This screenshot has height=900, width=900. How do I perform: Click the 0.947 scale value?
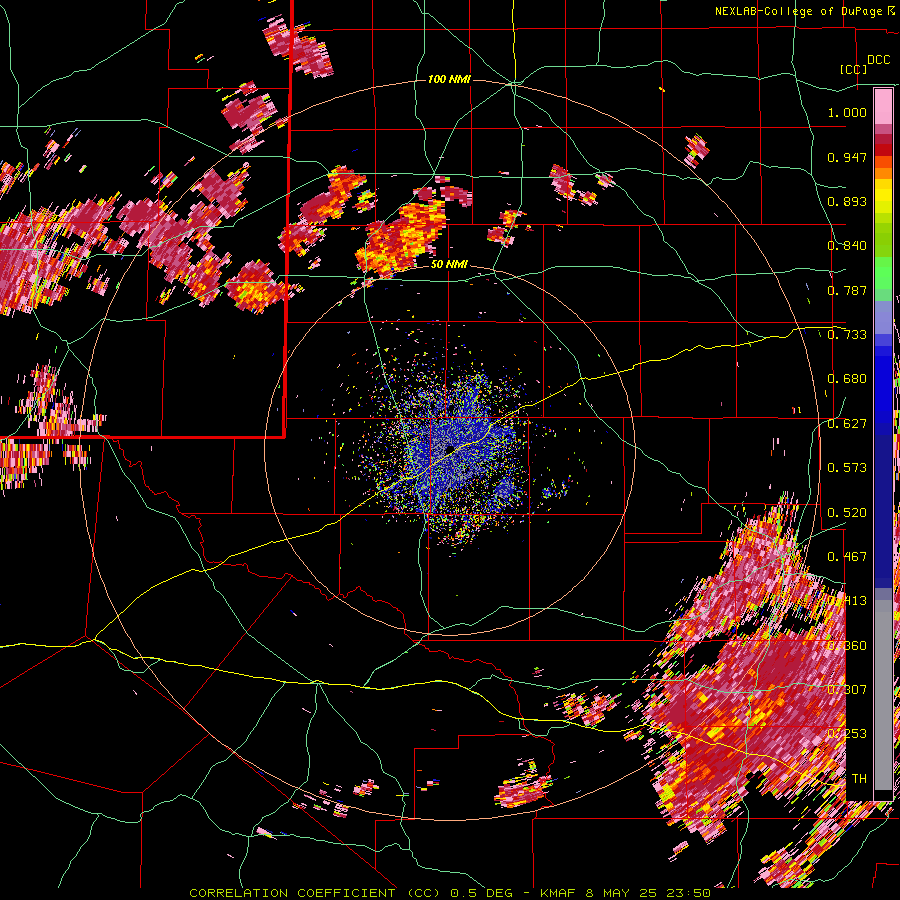click(x=847, y=157)
